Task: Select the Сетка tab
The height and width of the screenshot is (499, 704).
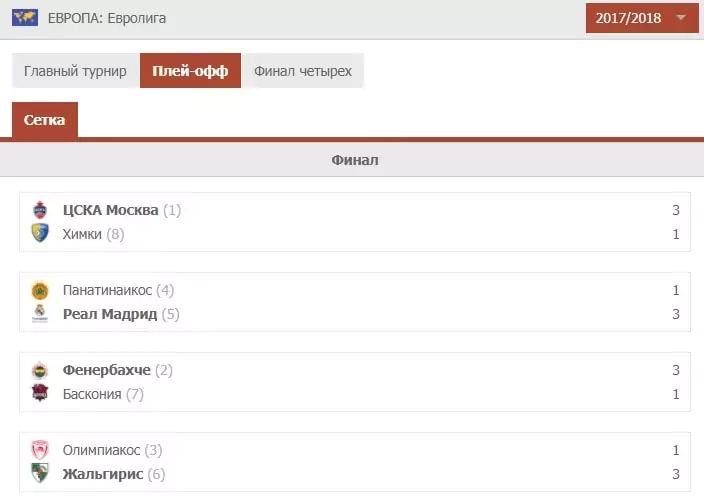Action: [44, 120]
